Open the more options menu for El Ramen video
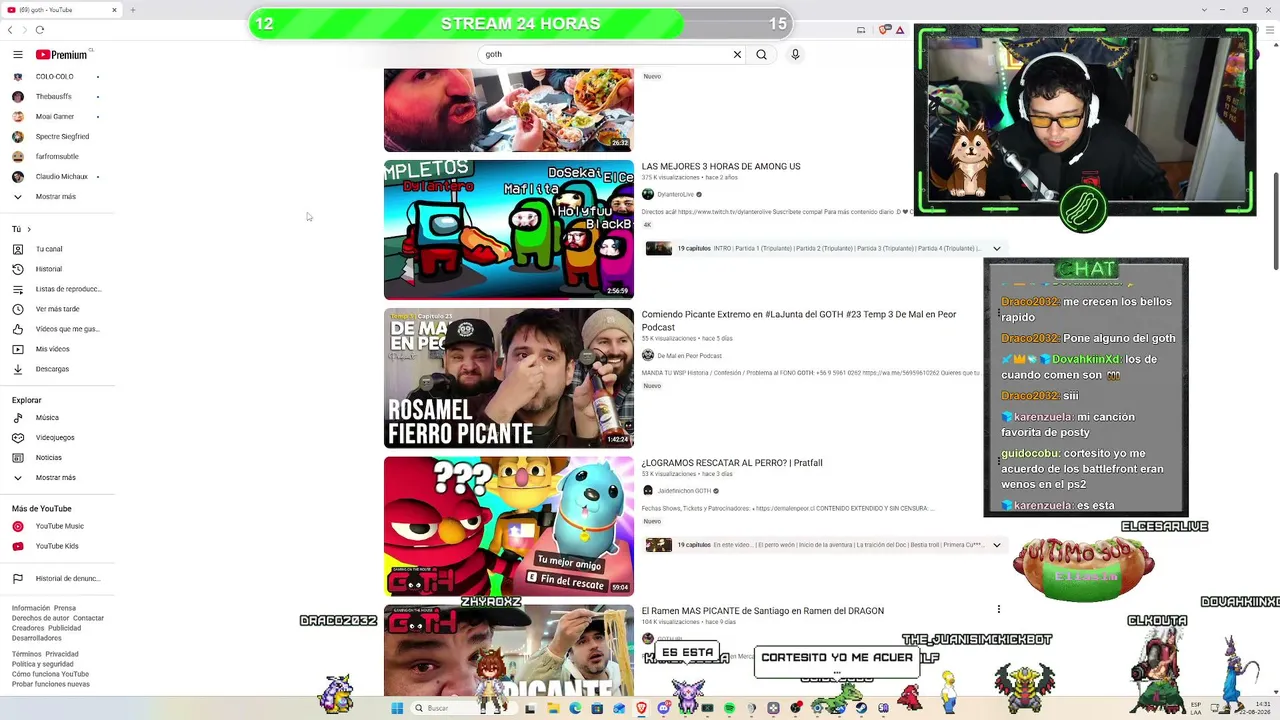The height and width of the screenshot is (720, 1280). [998, 609]
